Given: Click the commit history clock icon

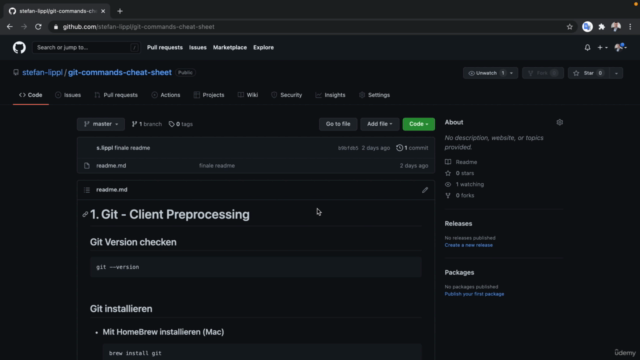Looking at the screenshot, I should tap(399, 148).
